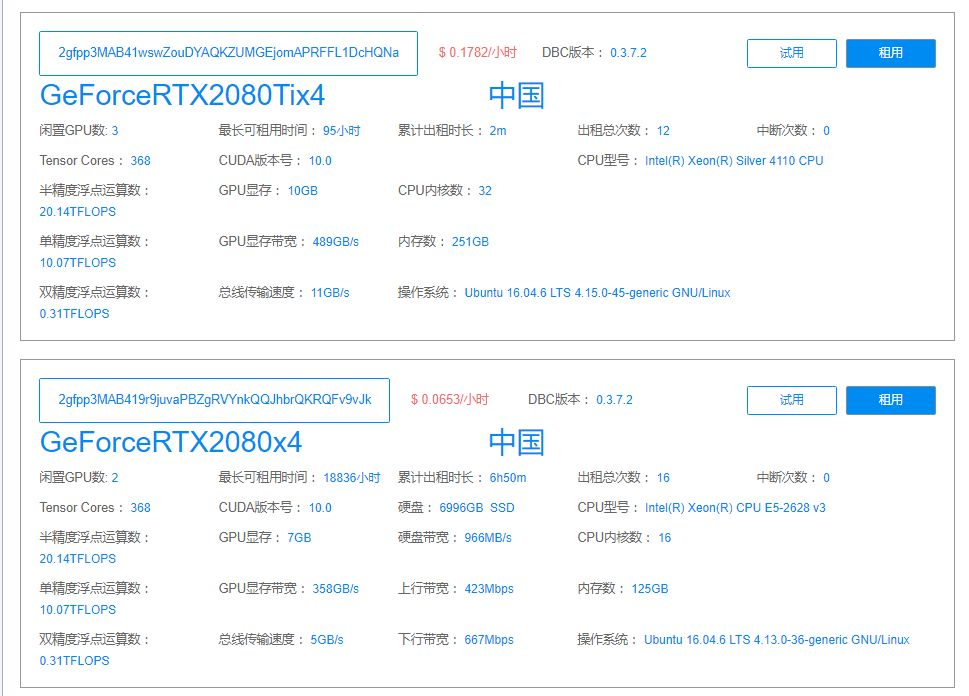Click 硬盘 6996GB SSD value

[x=477, y=507]
